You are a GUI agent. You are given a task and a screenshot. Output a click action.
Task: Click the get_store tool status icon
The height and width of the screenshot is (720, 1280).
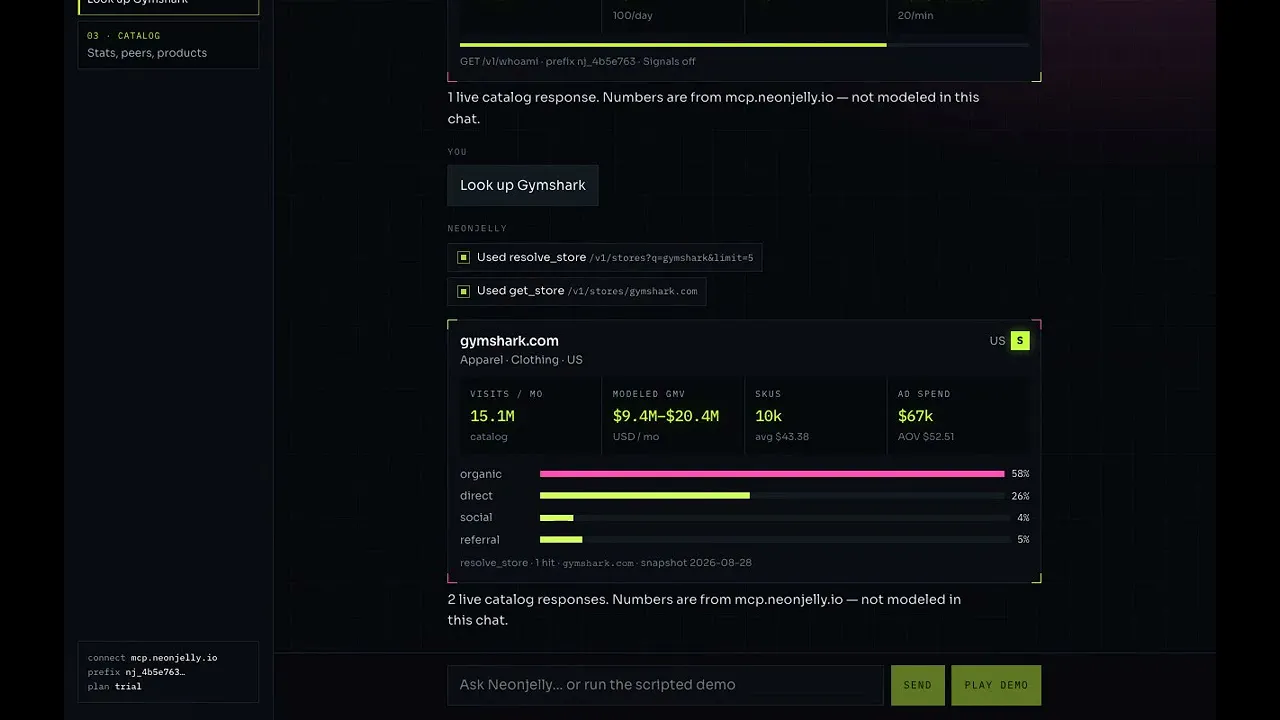click(x=463, y=291)
